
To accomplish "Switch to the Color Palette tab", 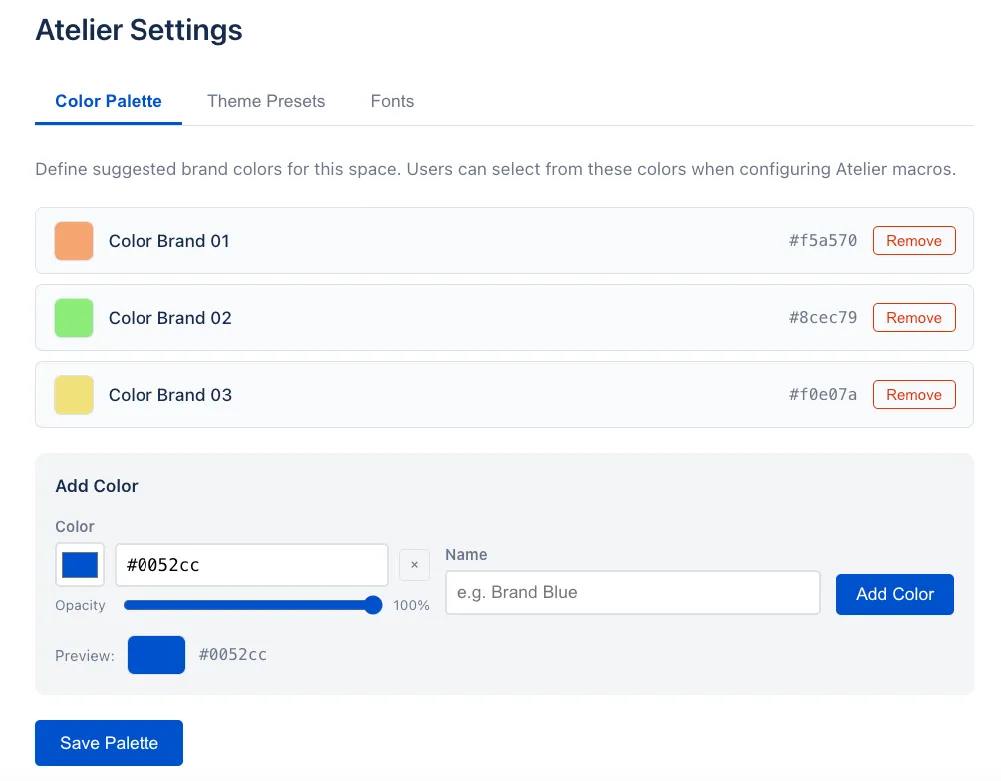I will (108, 101).
